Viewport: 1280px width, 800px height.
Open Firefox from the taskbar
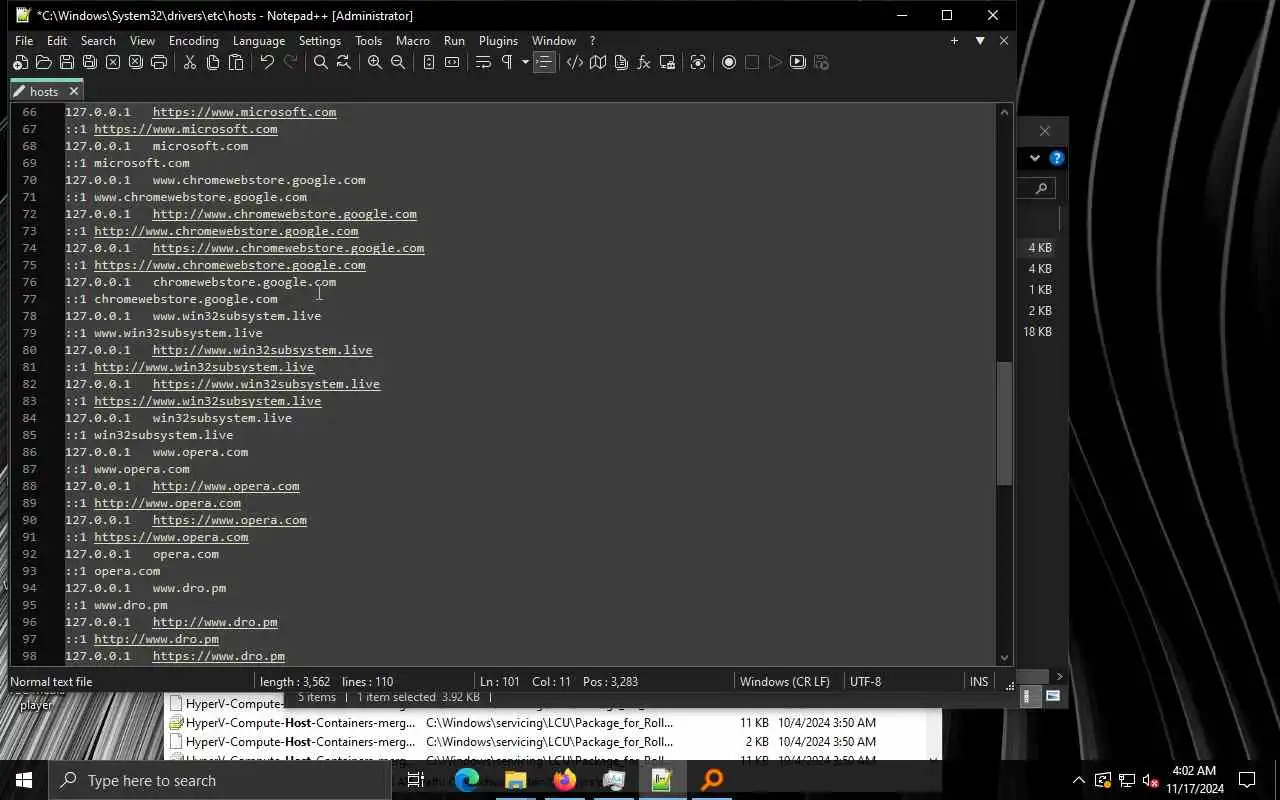click(564, 780)
